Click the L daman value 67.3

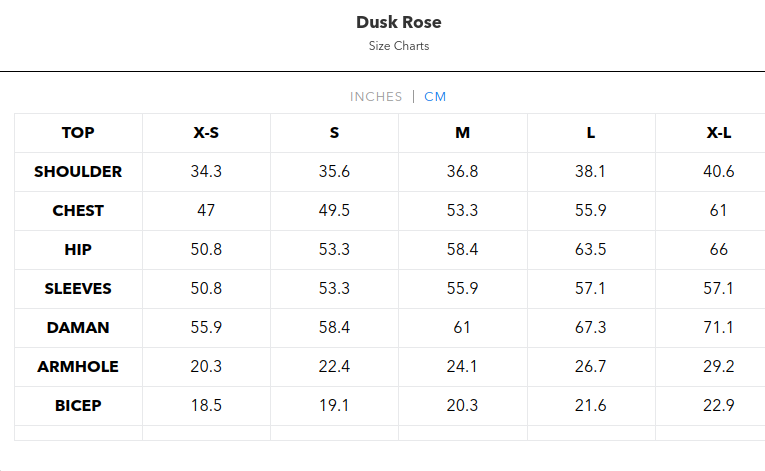click(591, 328)
